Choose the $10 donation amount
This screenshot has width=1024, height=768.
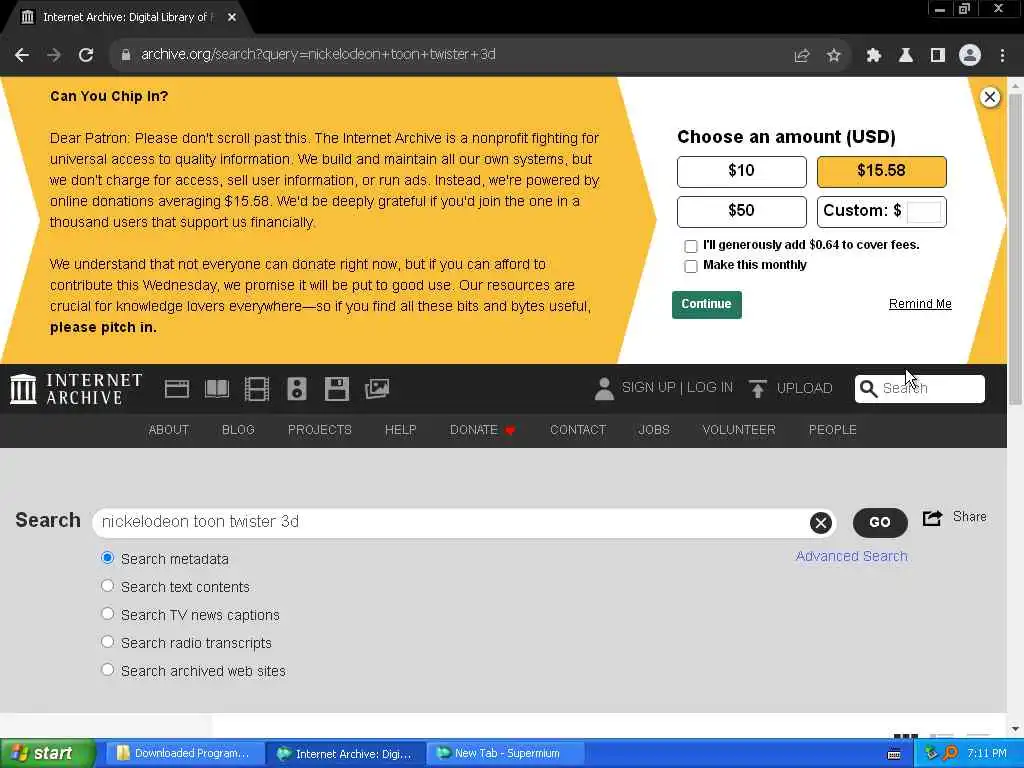click(x=741, y=172)
